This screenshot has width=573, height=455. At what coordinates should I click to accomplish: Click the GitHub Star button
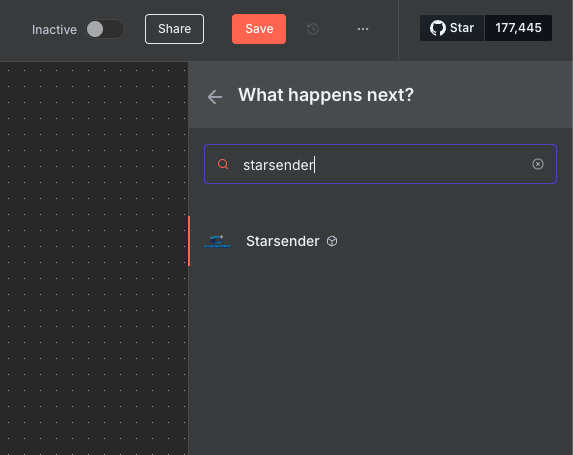pos(452,28)
